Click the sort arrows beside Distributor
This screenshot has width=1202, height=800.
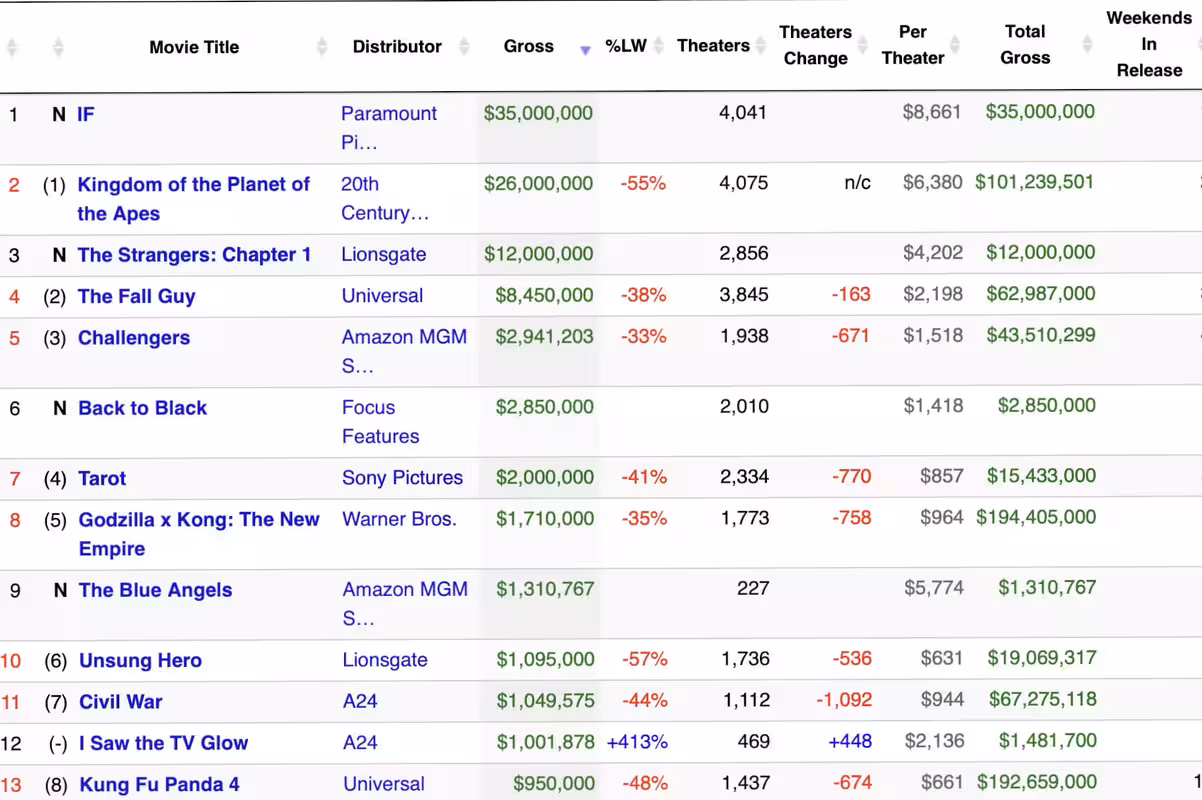coord(464,46)
